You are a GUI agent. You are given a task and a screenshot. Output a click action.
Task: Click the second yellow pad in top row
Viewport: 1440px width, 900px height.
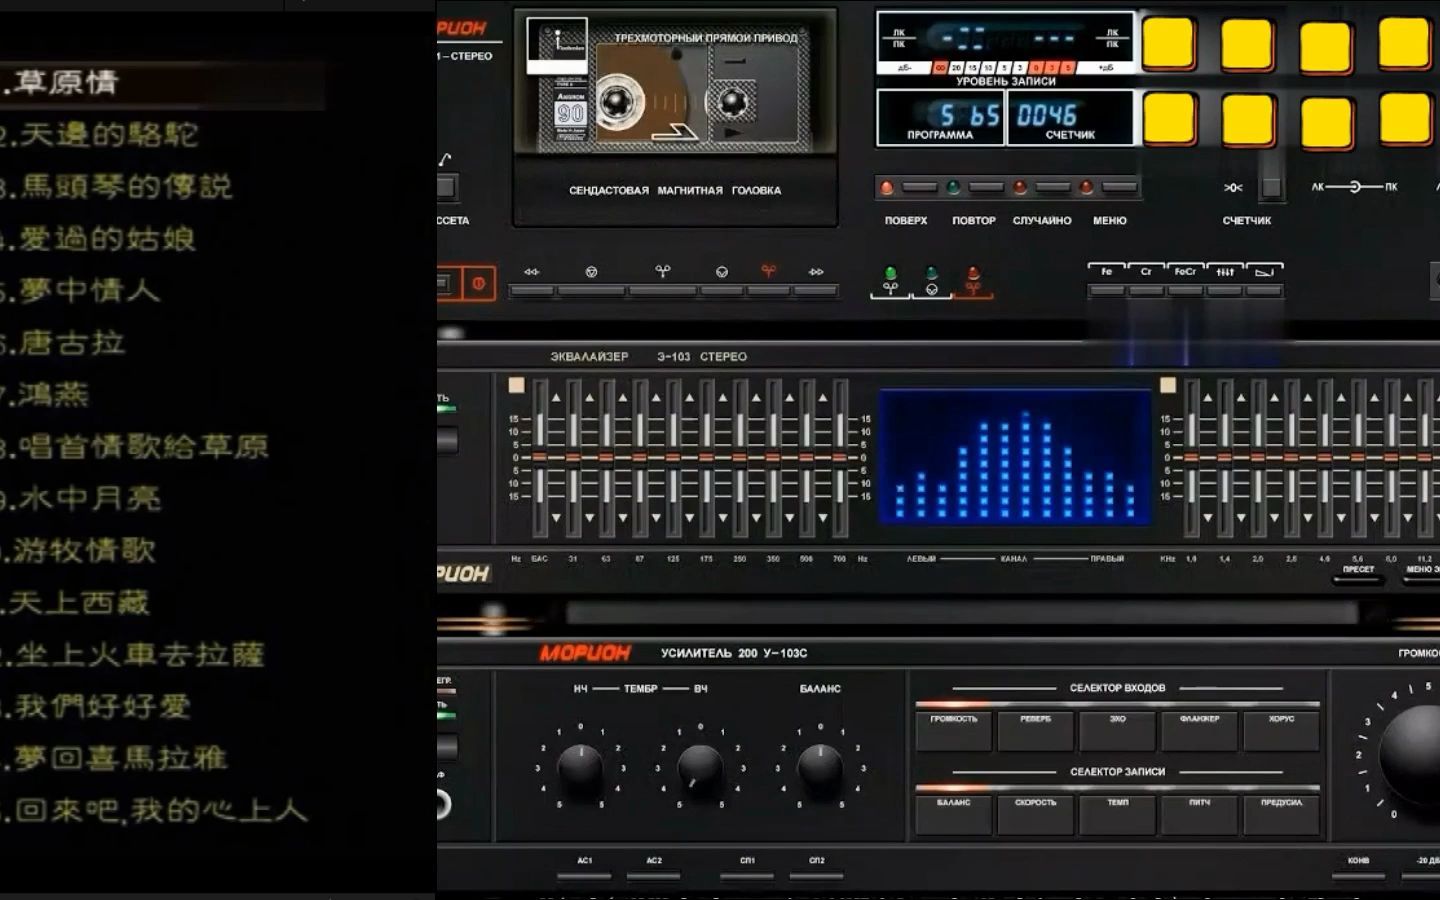coord(1247,43)
